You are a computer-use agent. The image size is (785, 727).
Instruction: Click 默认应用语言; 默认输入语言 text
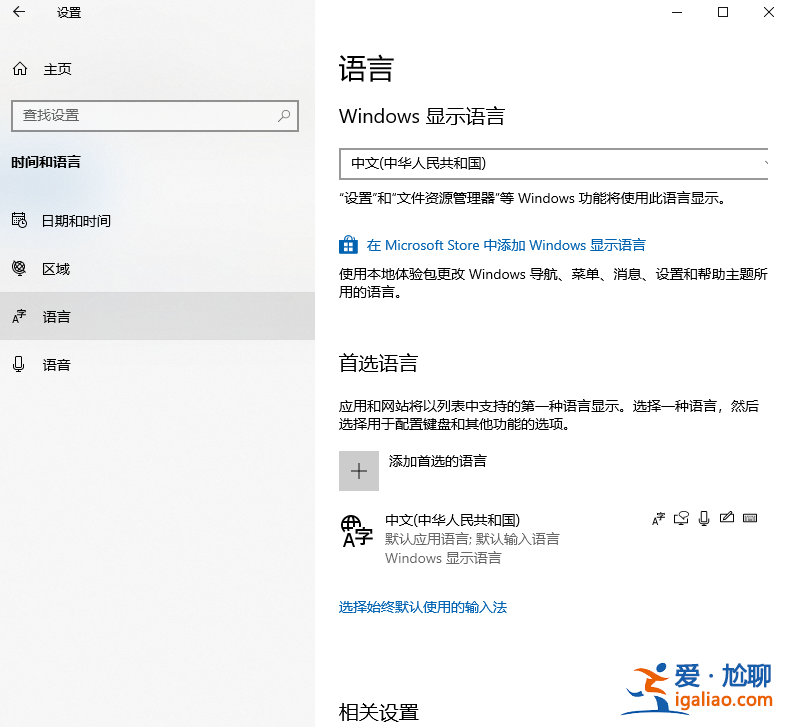[x=472, y=539]
